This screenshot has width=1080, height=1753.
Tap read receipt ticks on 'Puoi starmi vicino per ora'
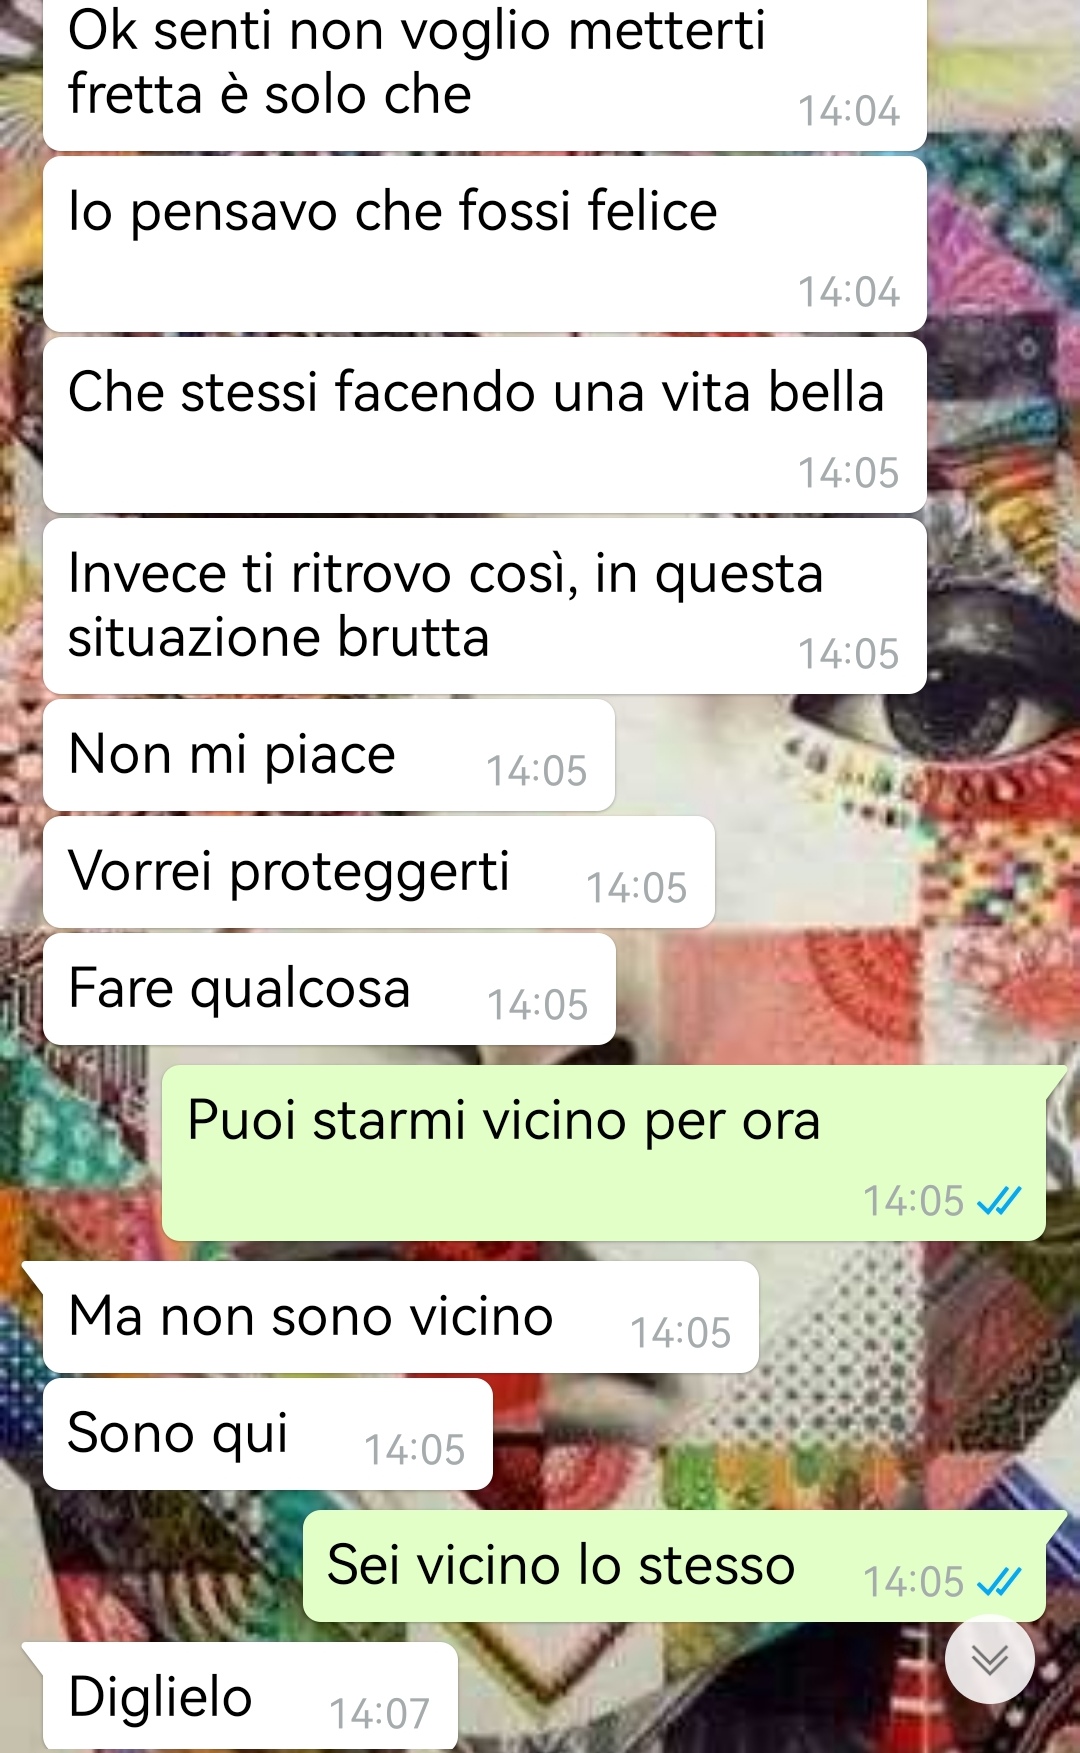pyautogui.click(x=999, y=1200)
